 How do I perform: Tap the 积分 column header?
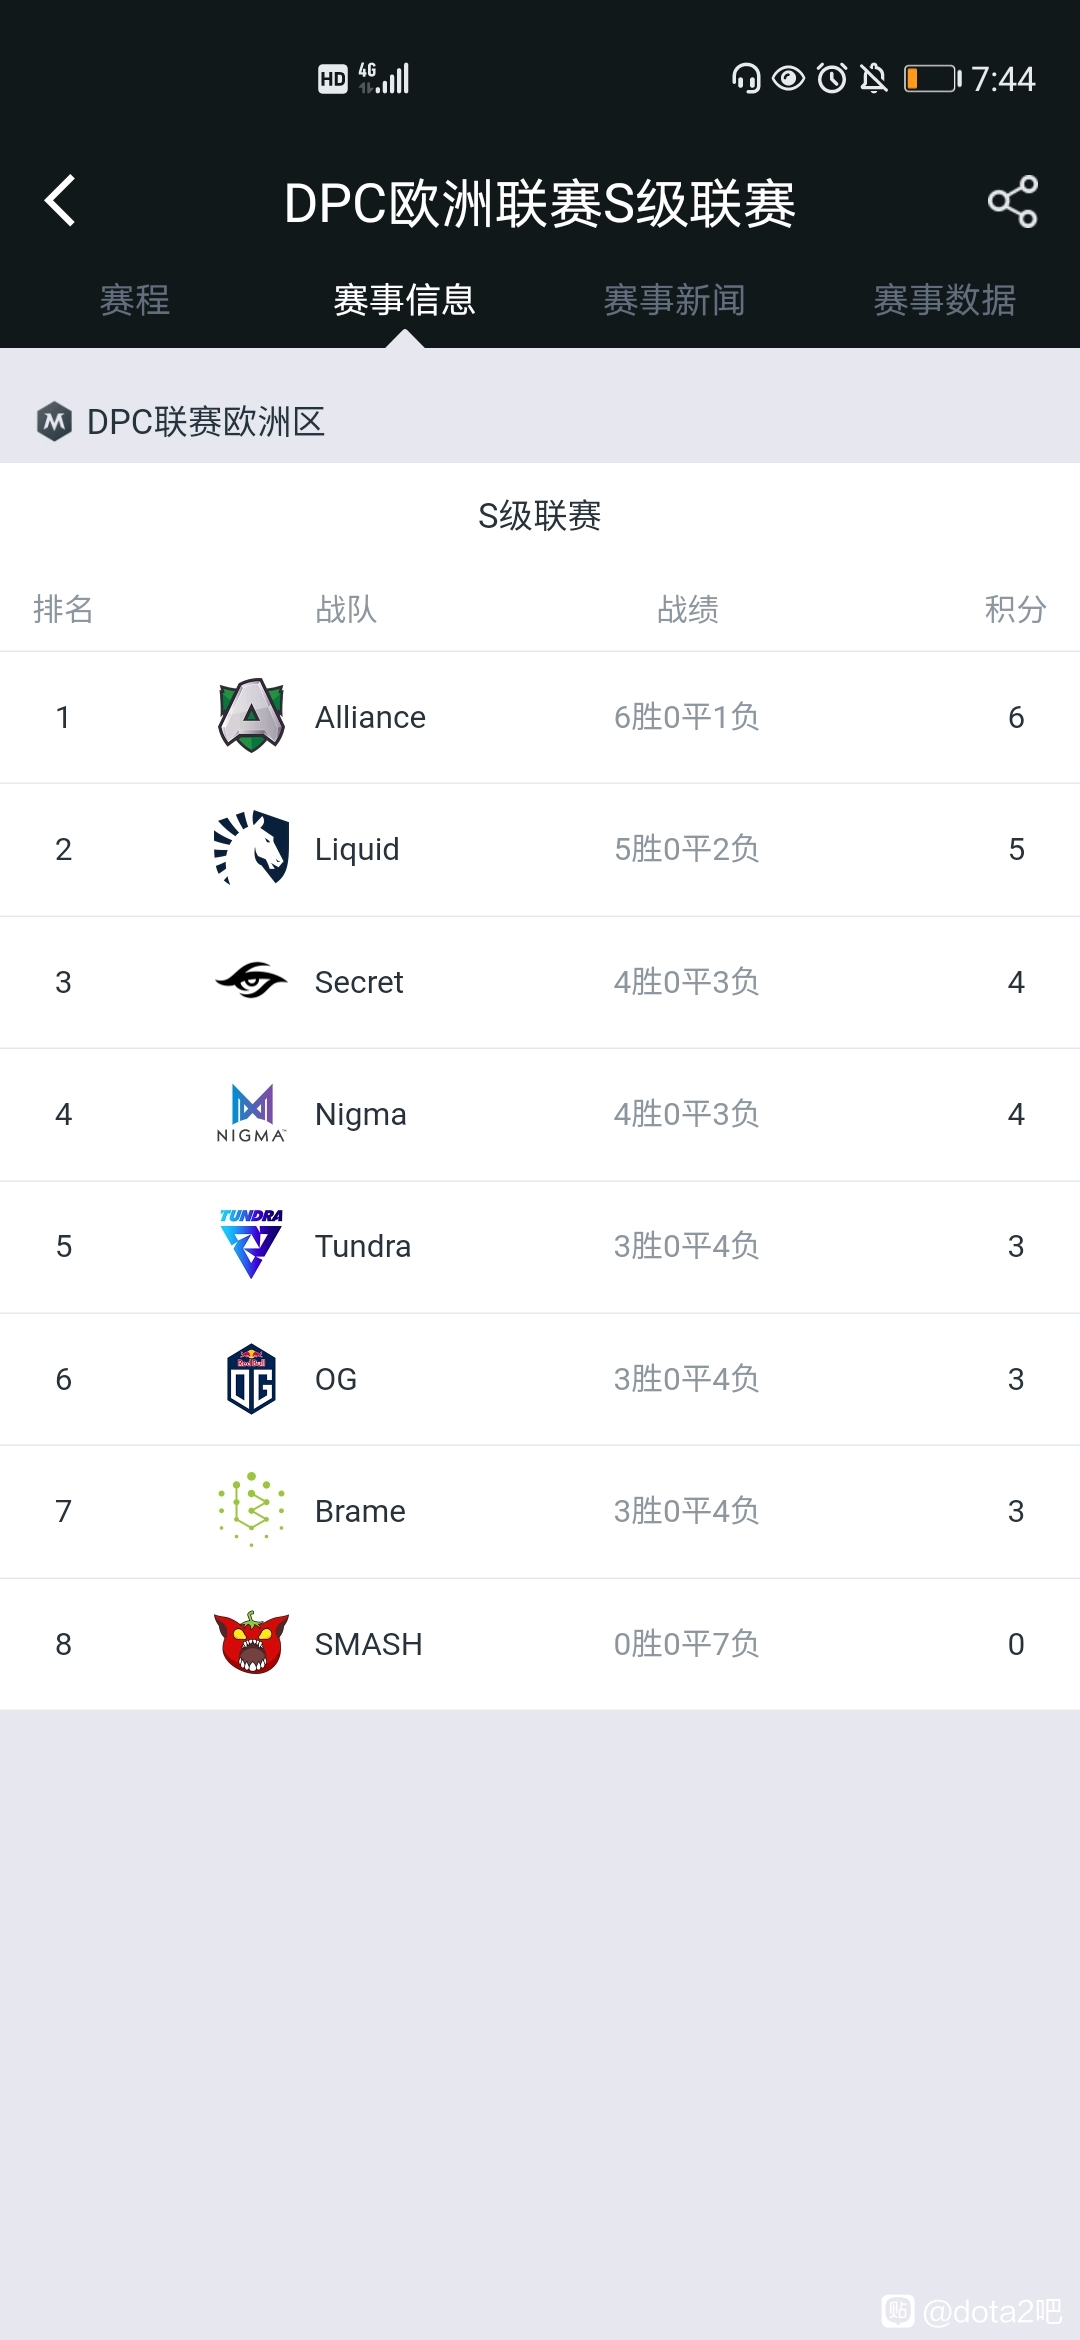tap(1016, 609)
